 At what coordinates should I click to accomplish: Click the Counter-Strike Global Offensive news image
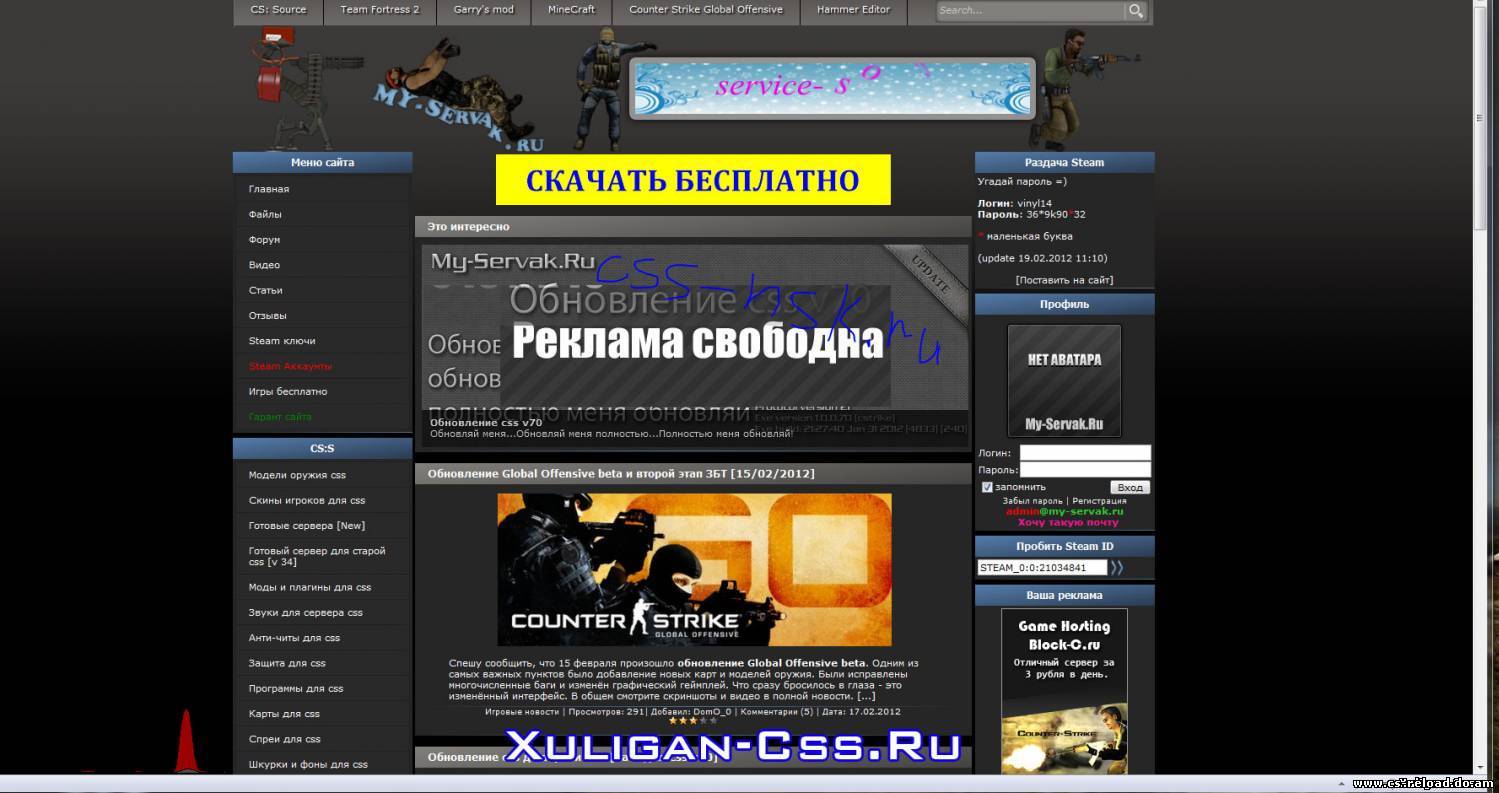pos(694,569)
